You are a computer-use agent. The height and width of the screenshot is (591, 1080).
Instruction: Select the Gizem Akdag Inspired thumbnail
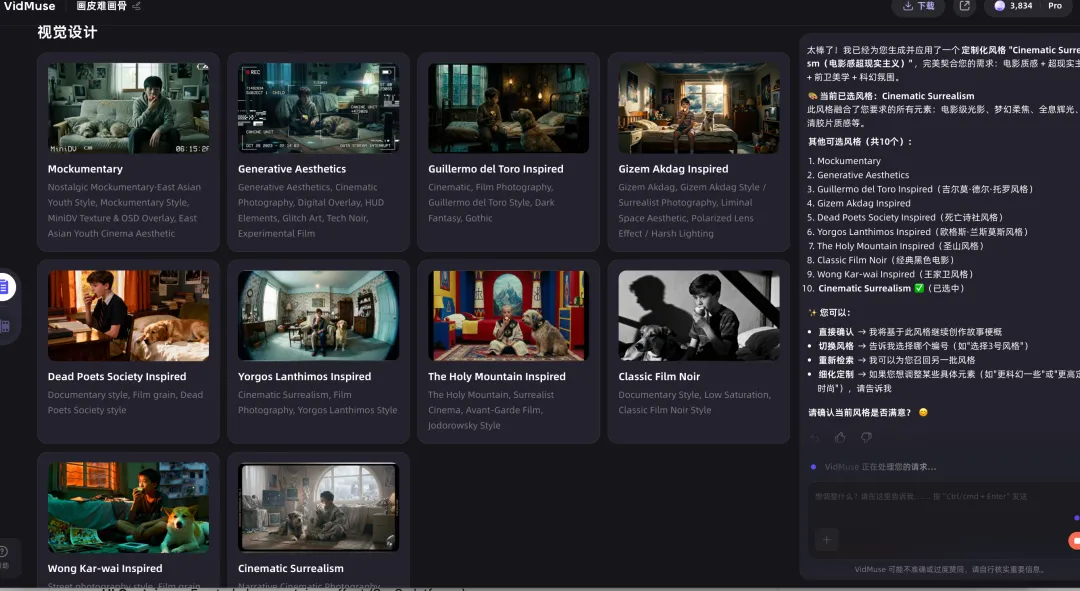click(x=698, y=108)
